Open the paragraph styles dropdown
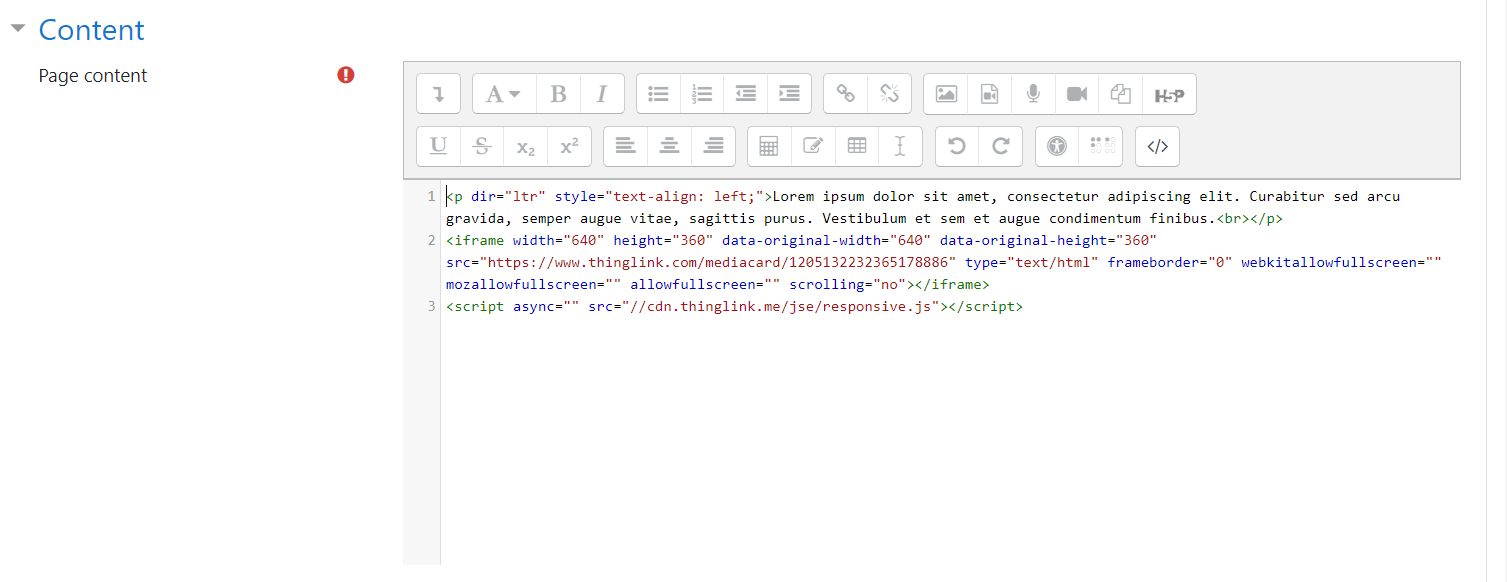 click(x=504, y=94)
